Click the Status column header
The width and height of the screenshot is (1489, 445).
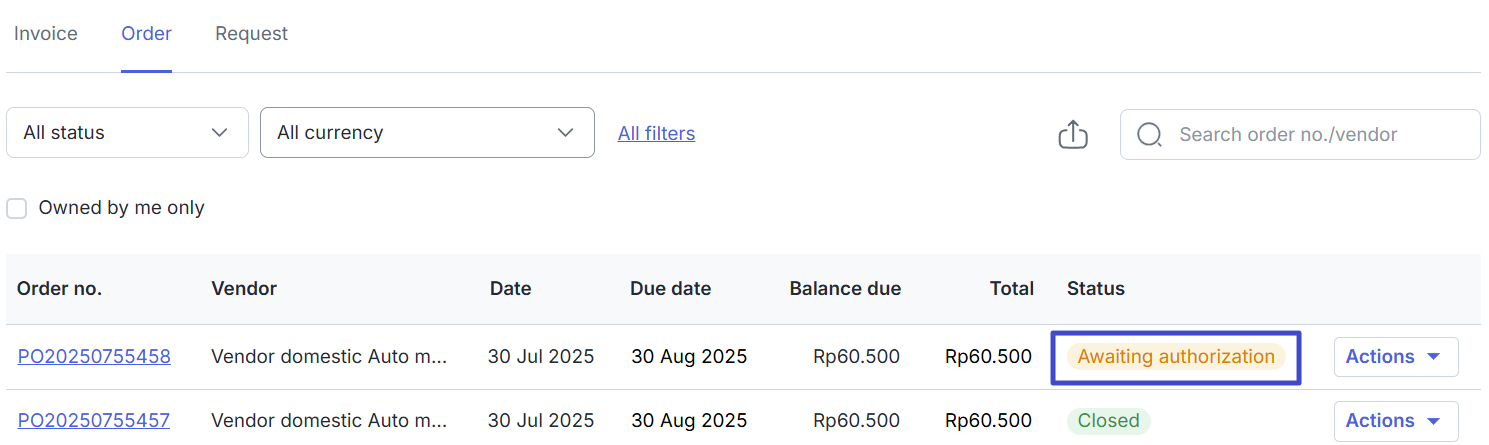tap(1095, 289)
